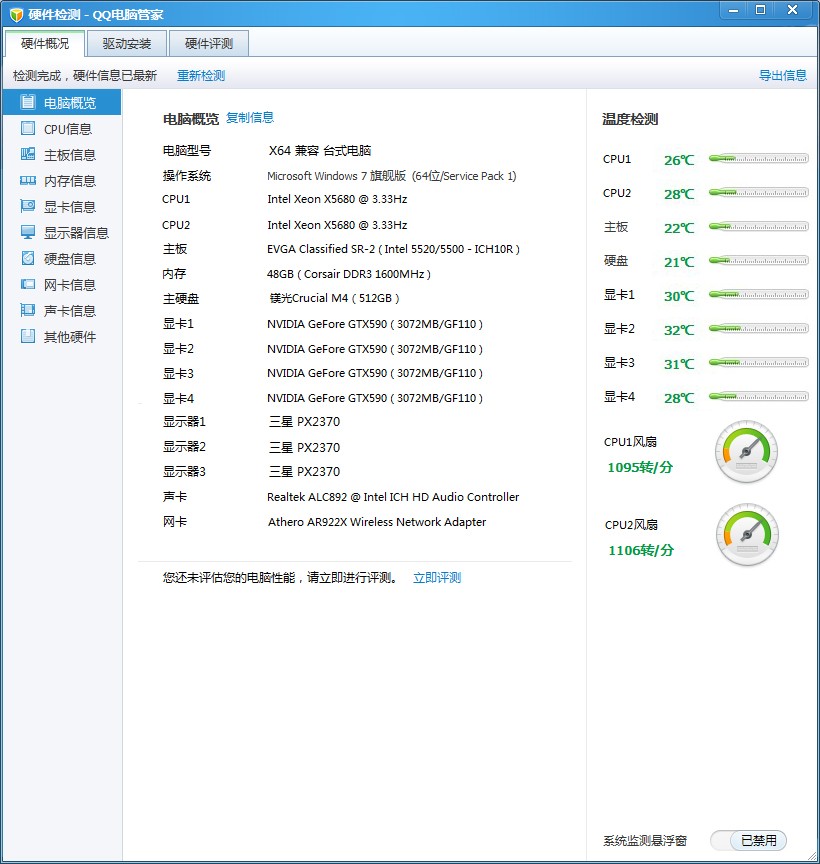Select the CPU信息 sidebar entry

tap(62, 129)
